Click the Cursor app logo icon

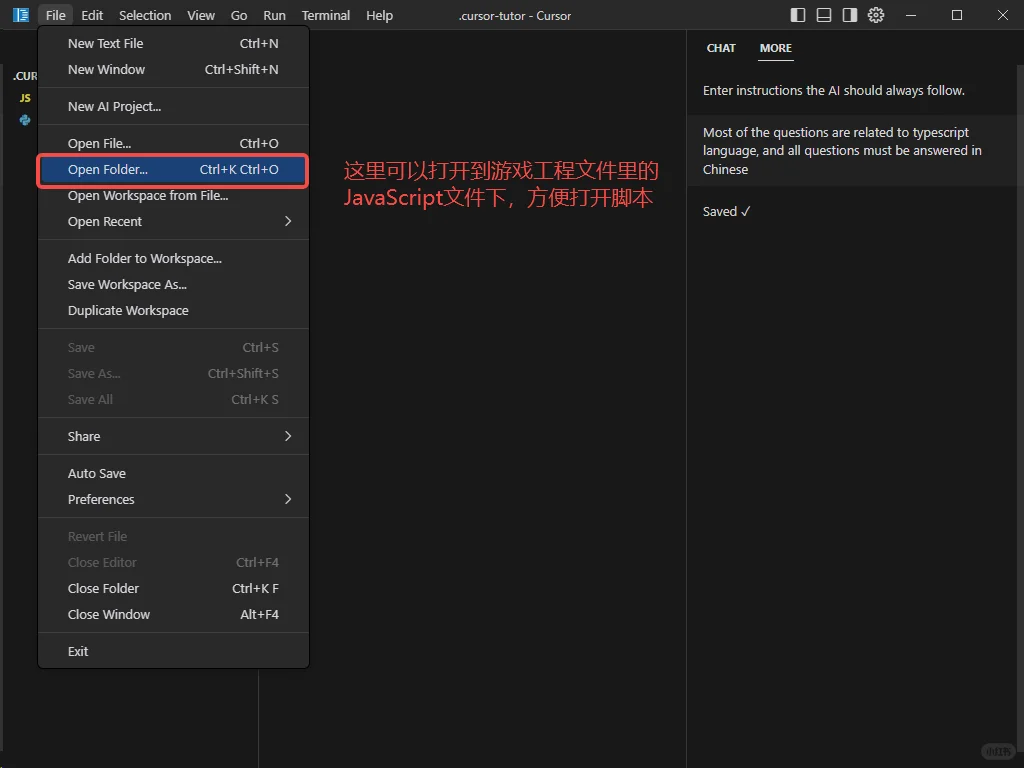(x=21, y=15)
